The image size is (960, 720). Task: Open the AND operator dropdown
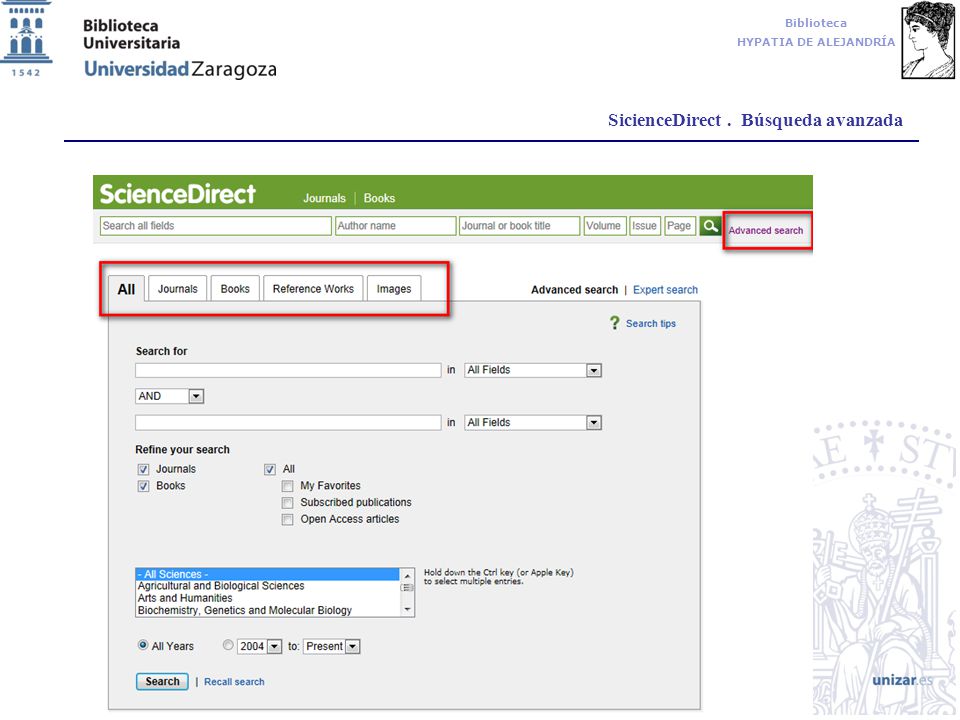tap(169, 396)
